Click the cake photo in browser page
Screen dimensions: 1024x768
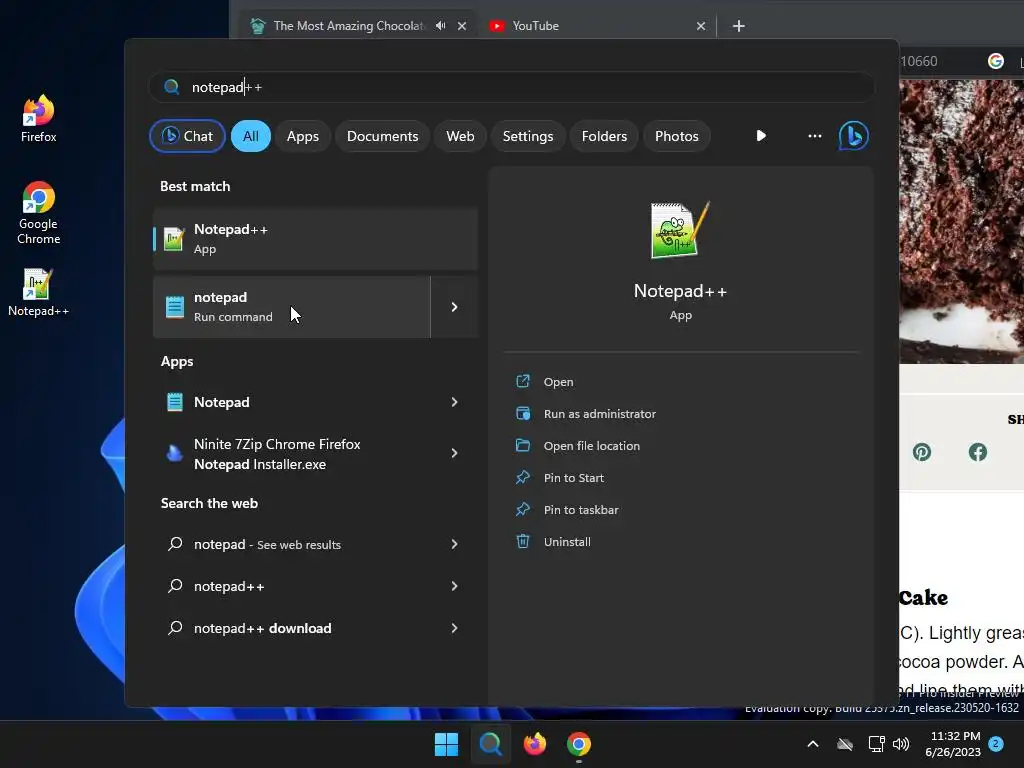[x=961, y=221]
